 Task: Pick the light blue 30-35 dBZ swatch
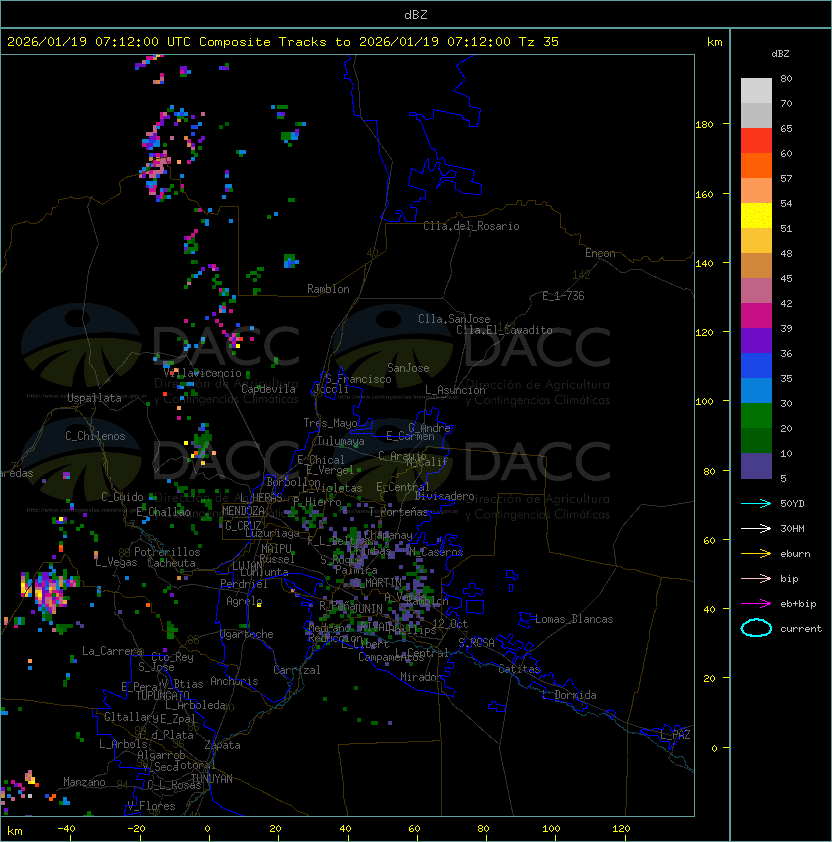756,391
